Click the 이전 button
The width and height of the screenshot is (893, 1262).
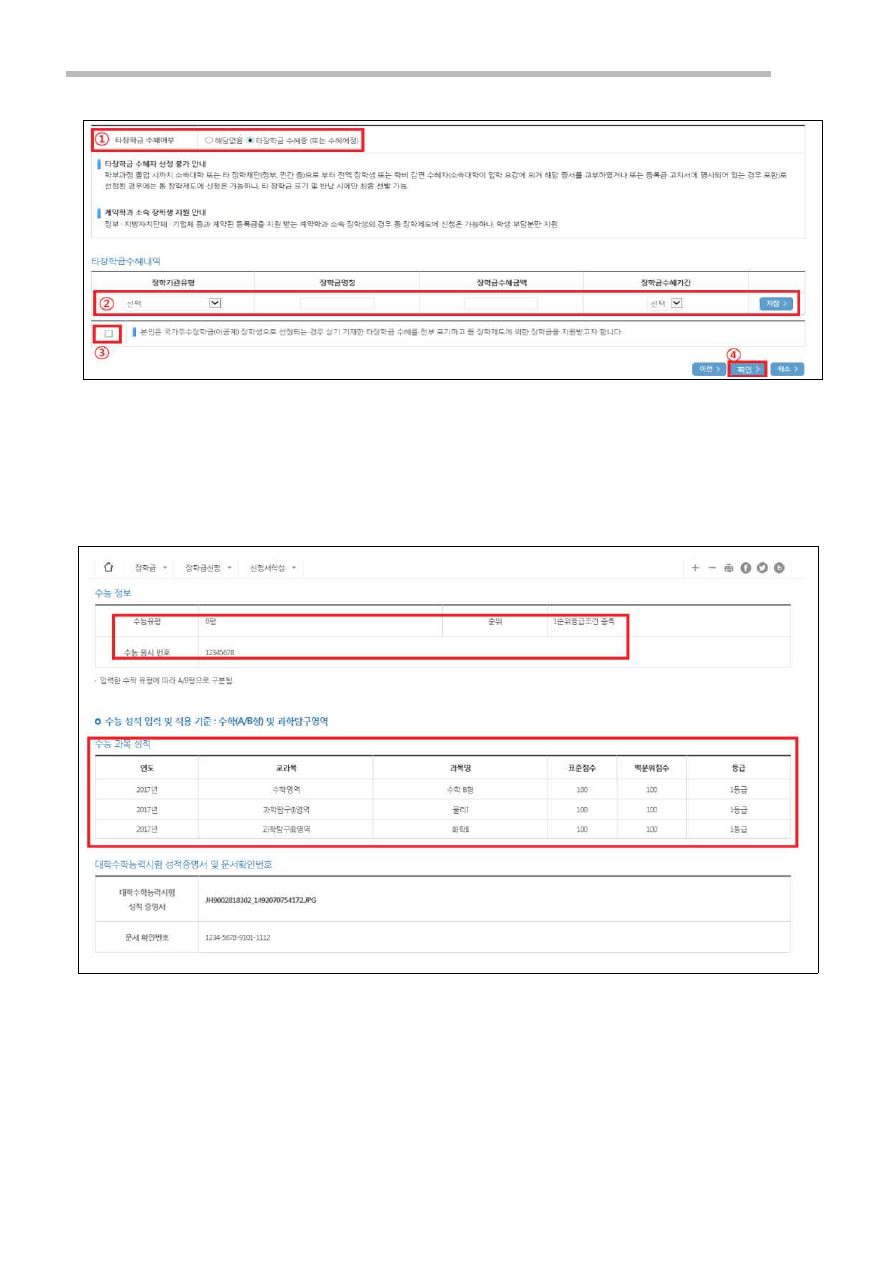pos(707,369)
